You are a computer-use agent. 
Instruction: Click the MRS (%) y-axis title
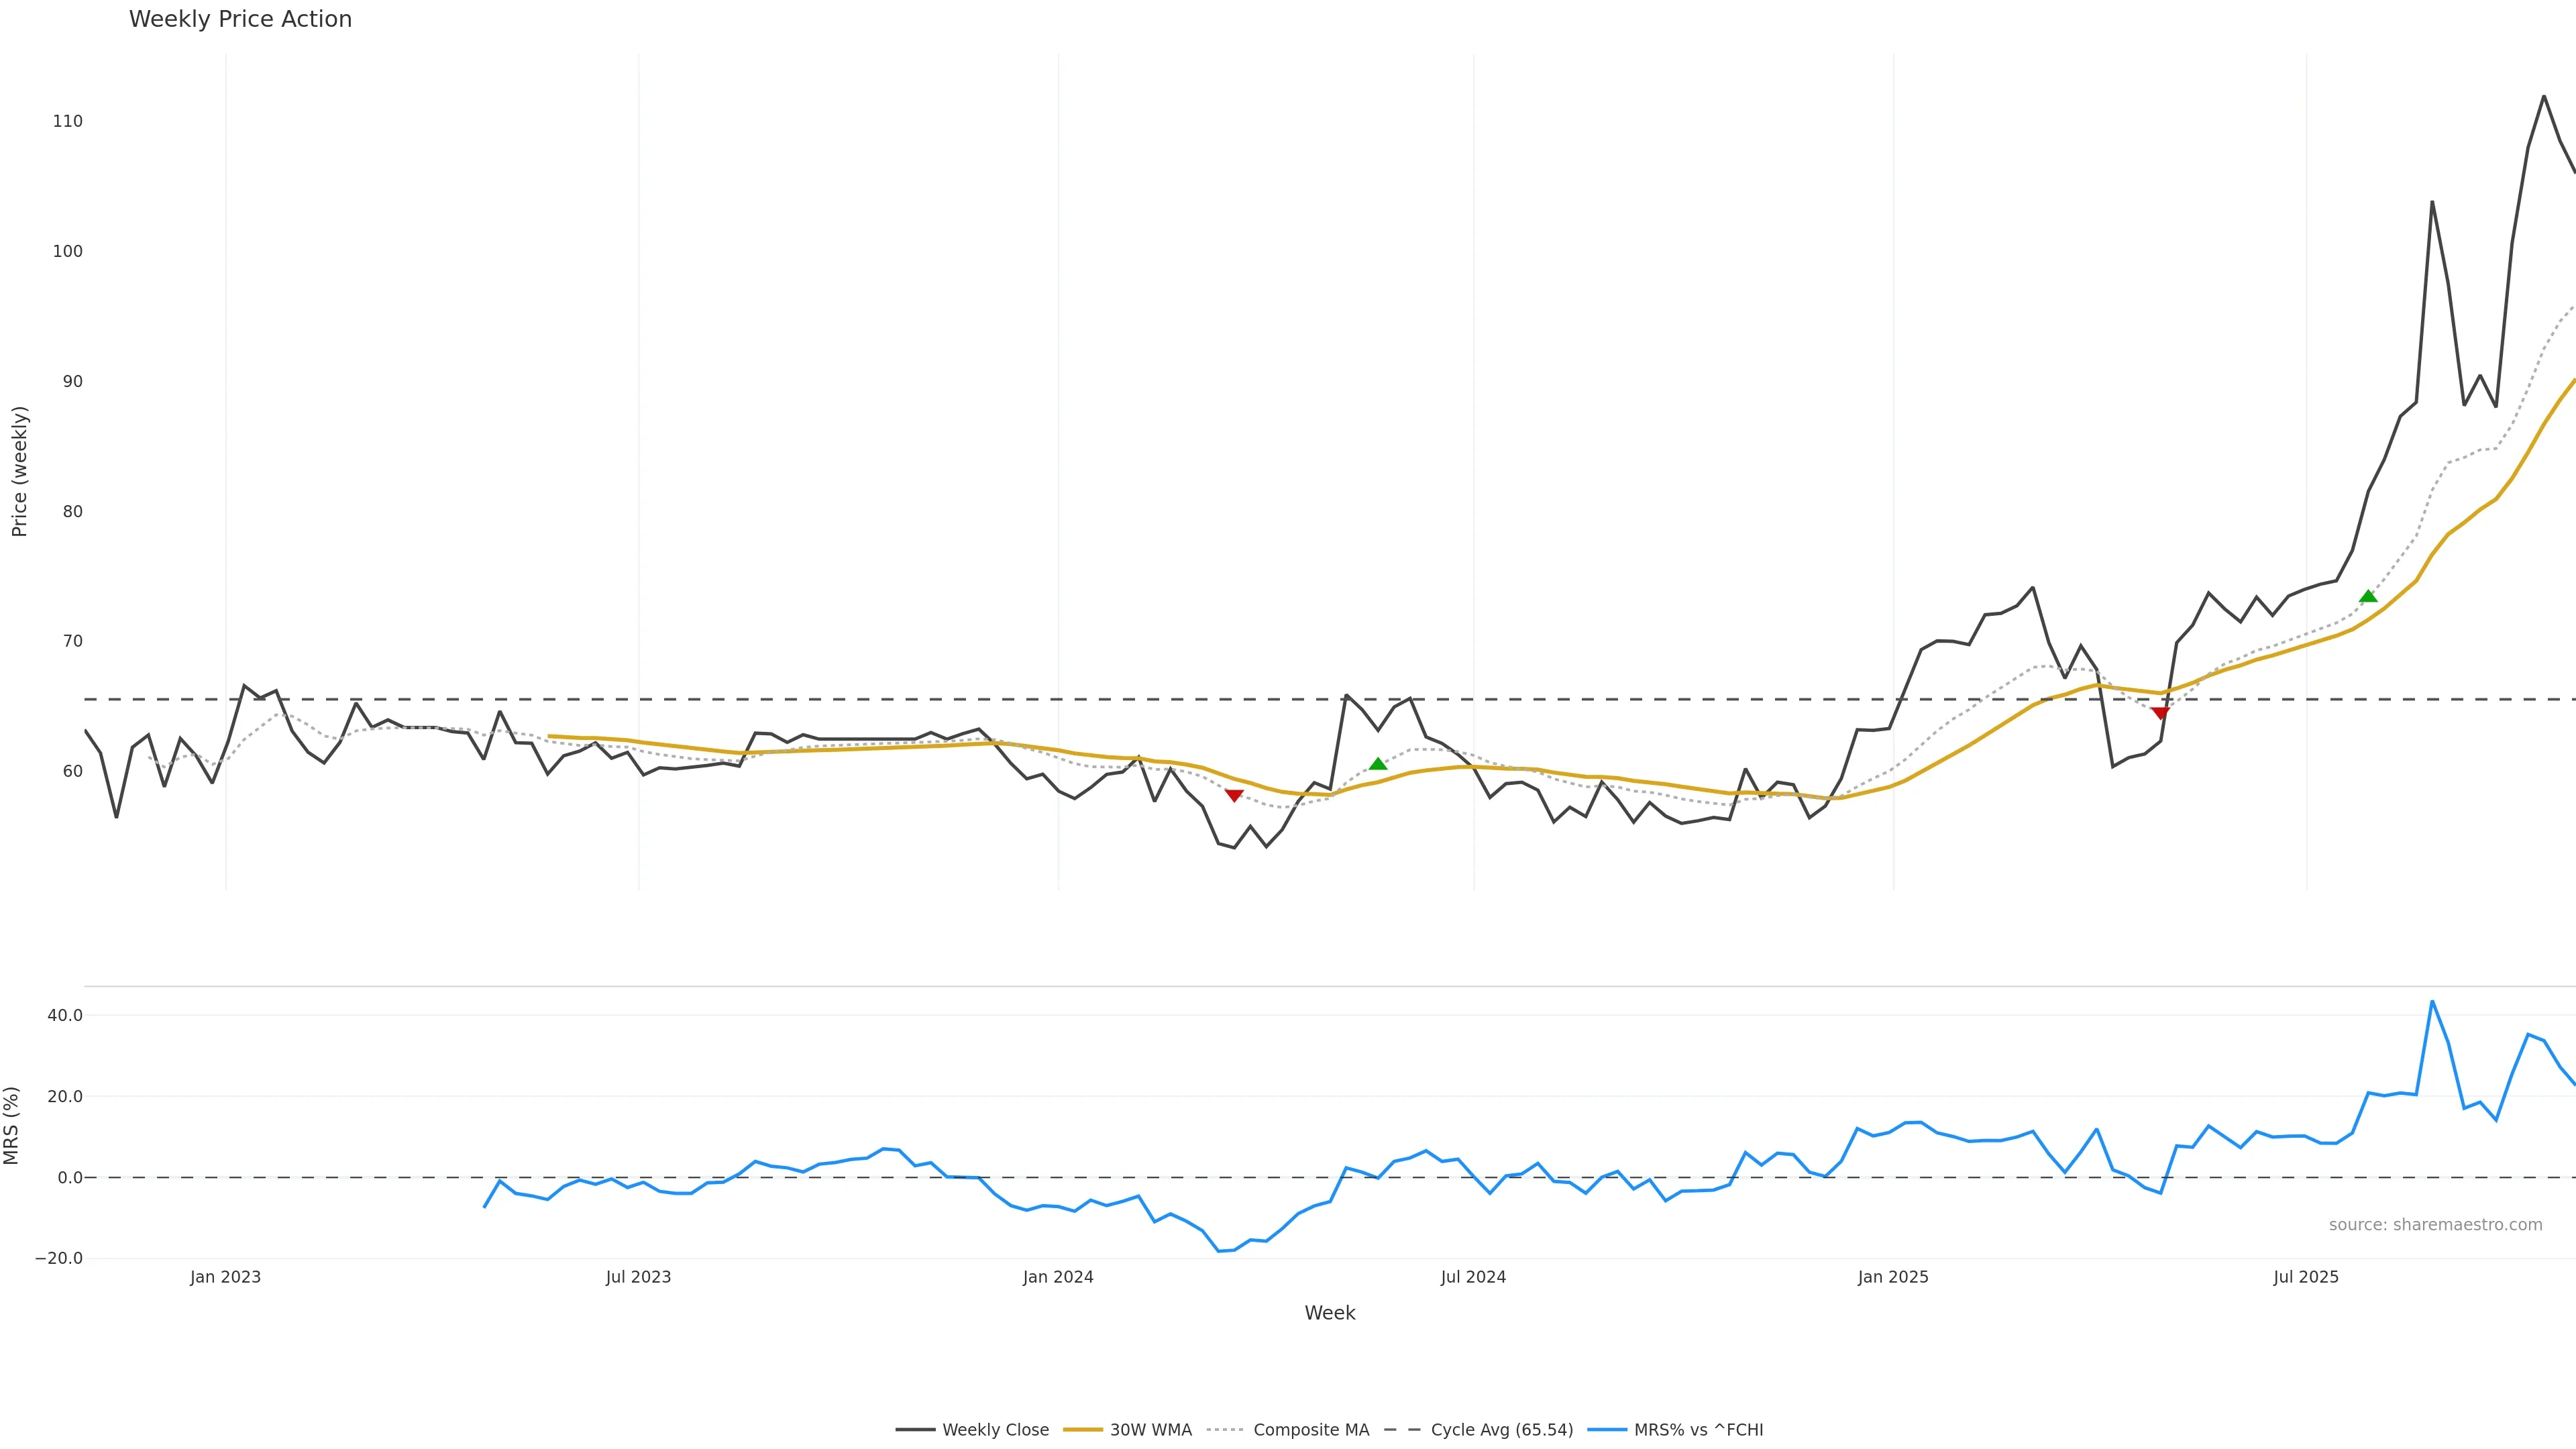[12, 1125]
